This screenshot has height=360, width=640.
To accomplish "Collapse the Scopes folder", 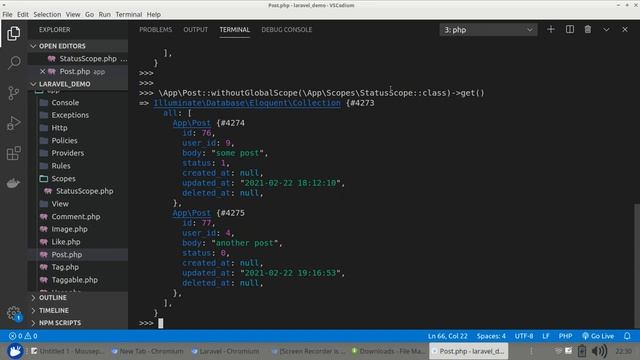I will (x=63, y=178).
